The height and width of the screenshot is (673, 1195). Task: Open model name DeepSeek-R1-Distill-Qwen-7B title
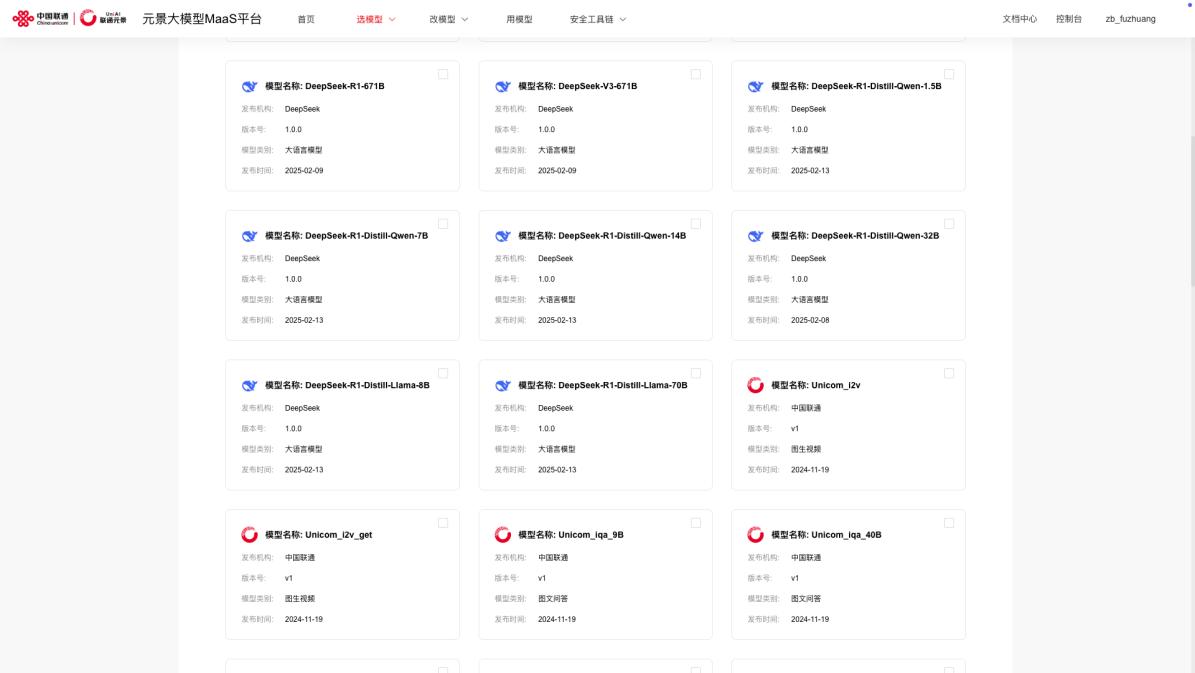(x=346, y=236)
